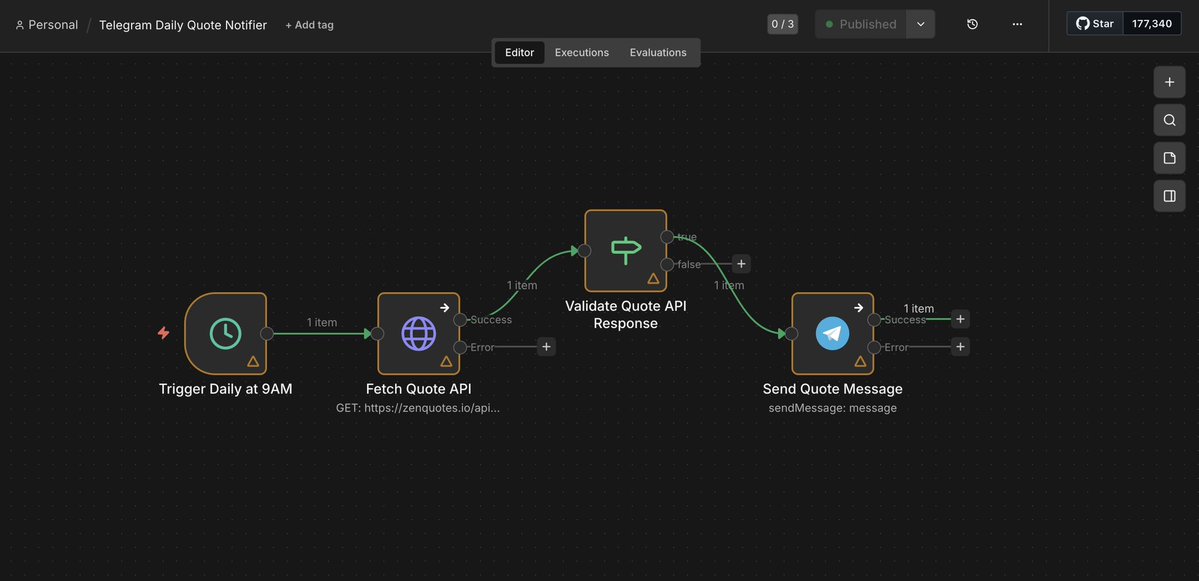Click the Send Quote Message label
This screenshot has width=1199, height=581.
pyautogui.click(x=833, y=389)
